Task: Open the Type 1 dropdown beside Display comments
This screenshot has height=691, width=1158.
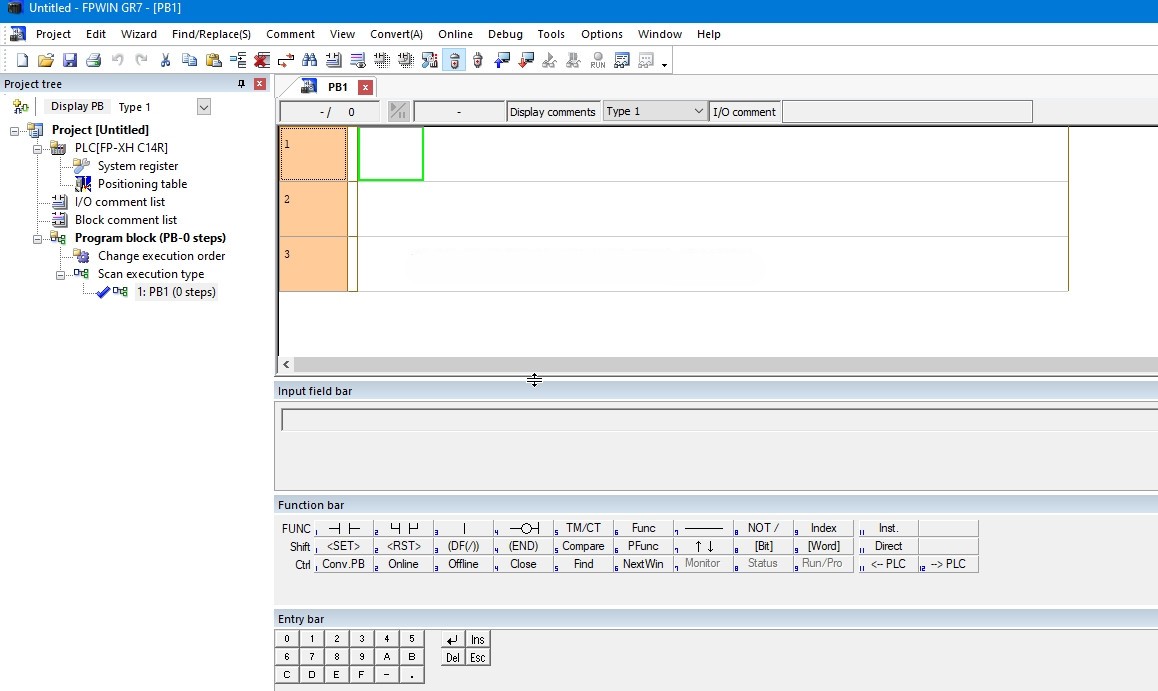Action: pos(698,112)
